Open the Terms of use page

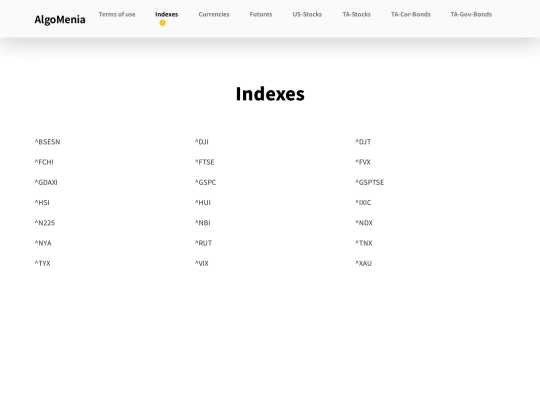(117, 14)
